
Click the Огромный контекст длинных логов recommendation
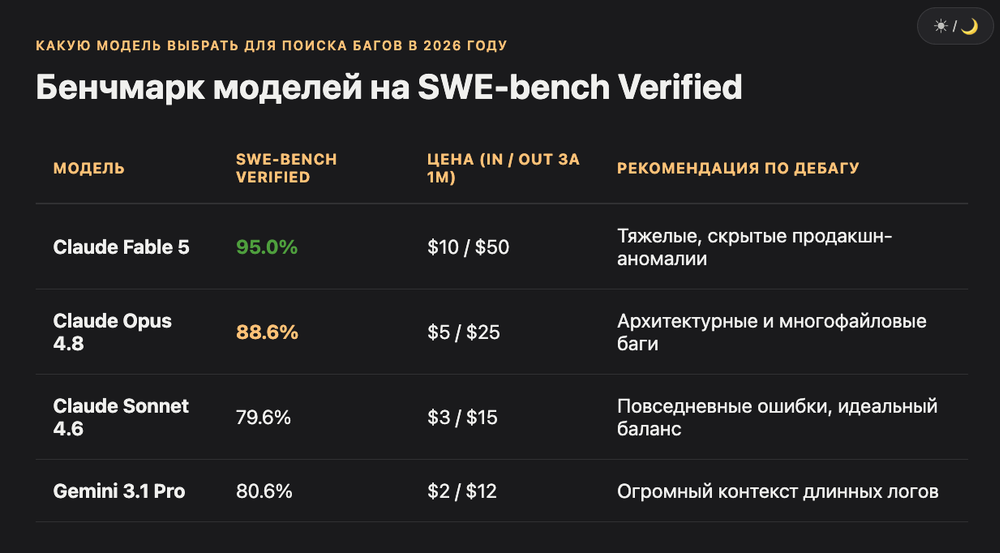(x=777, y=491)
